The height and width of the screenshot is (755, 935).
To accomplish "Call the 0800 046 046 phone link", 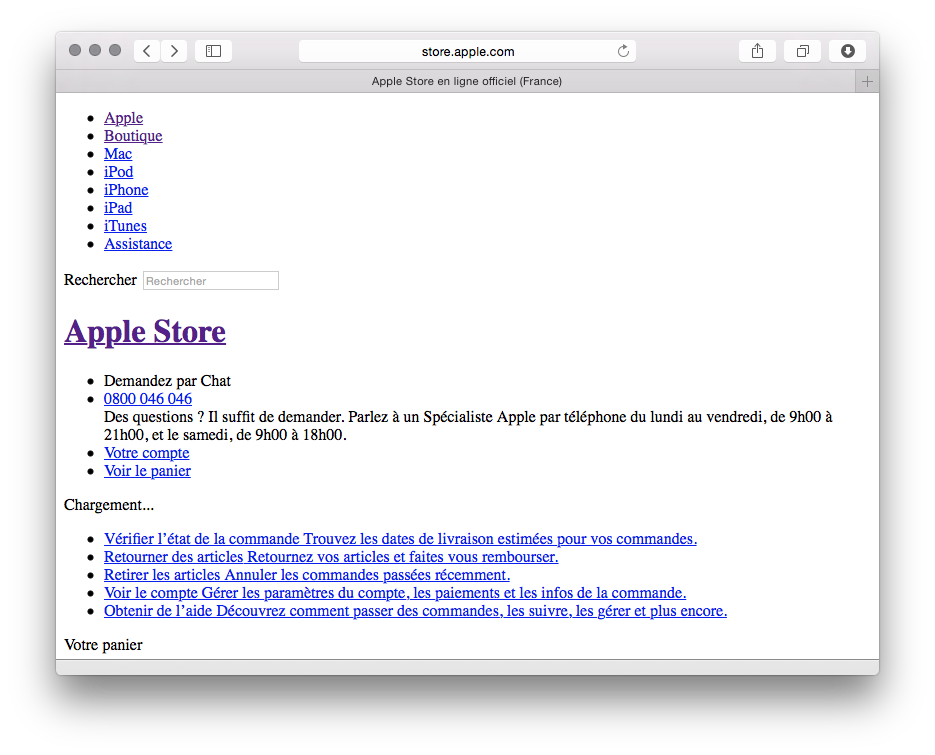I will coord(148,398).
